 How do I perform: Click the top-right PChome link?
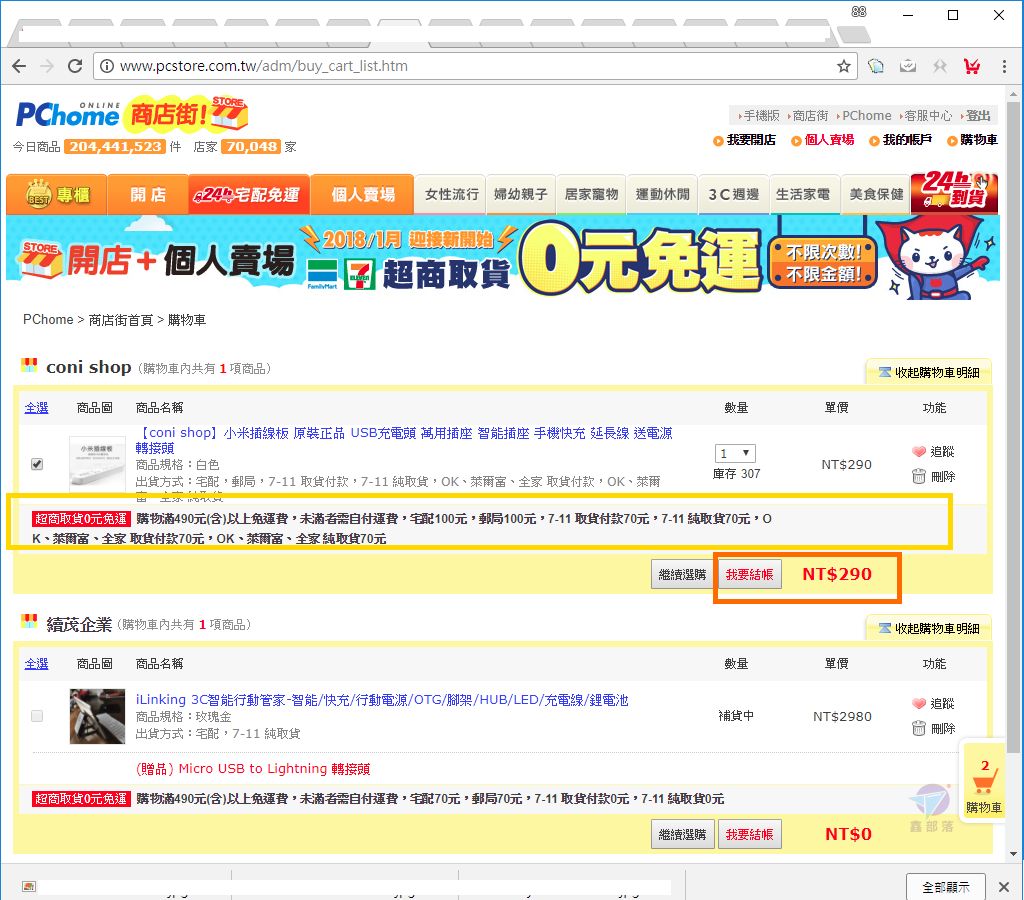pyautogui.click(x=866, y=116)
